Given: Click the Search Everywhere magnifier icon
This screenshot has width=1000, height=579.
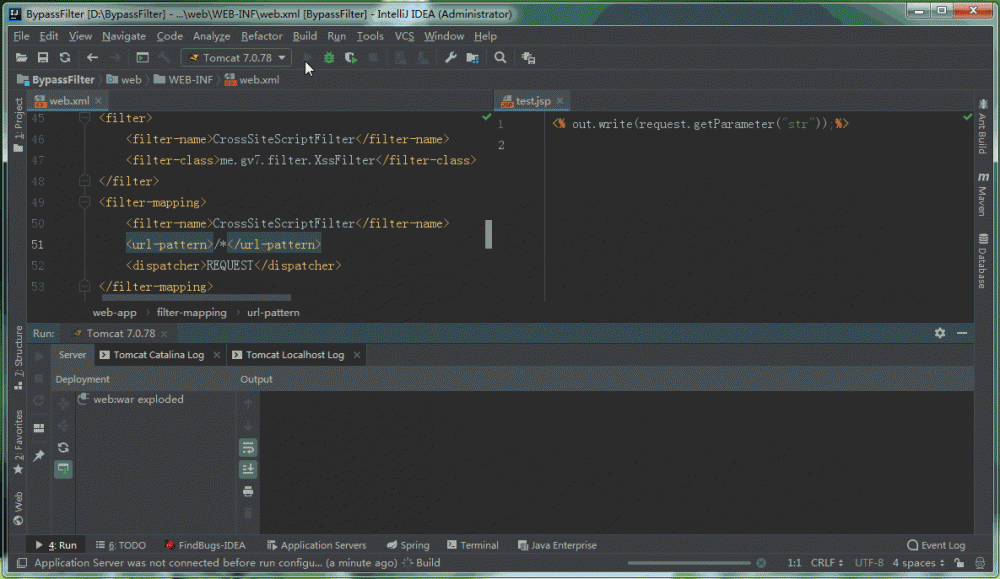Looking at the screenshot, I should click(500, 58).
